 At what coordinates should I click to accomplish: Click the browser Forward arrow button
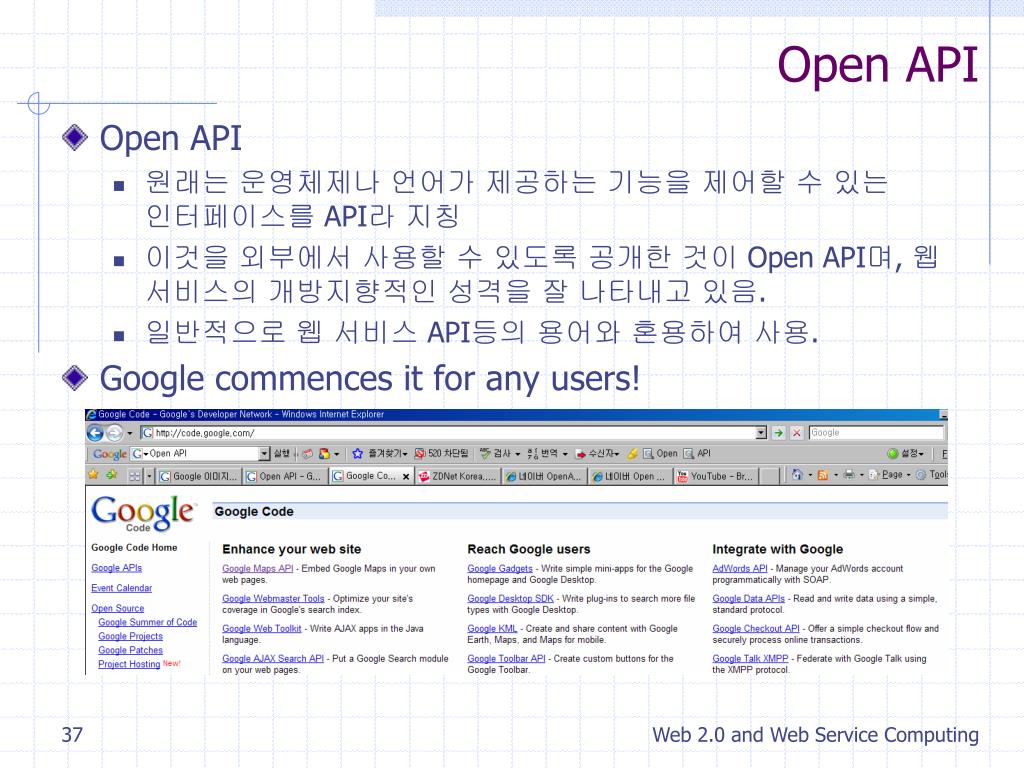(114, 433)
